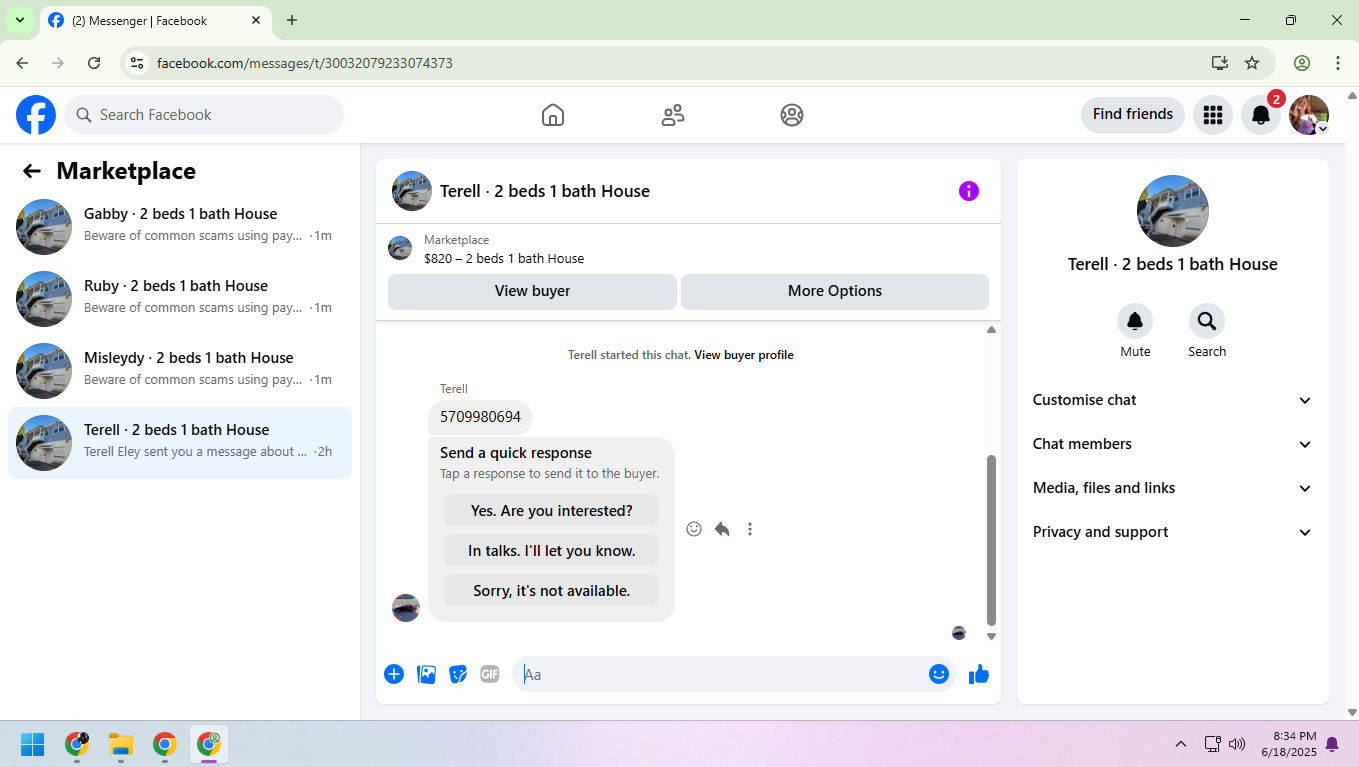This screenshot has width=1359, height=767.
Task: Click the large house photo in right panel
Action: tap(1173, 211)
